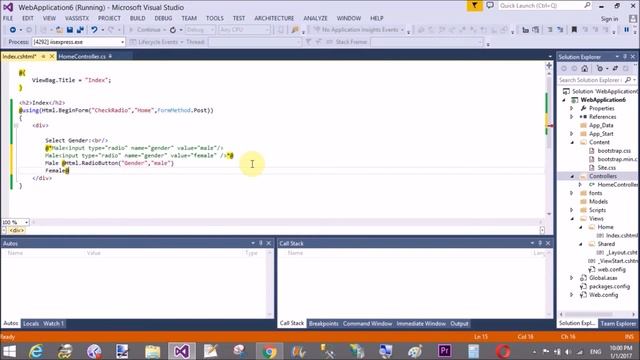Open Internet Explorer from the taskbar

[x=36, y=351]
